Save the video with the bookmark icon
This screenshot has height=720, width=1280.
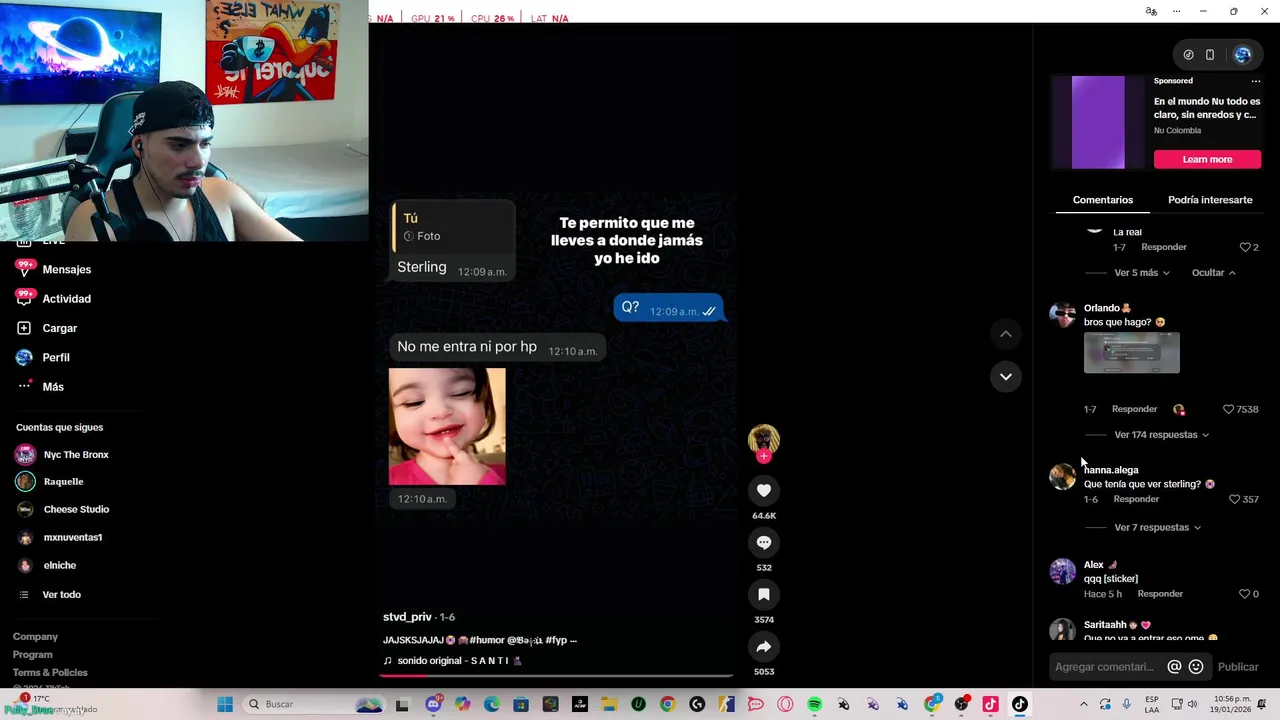[x=763, y=594]
